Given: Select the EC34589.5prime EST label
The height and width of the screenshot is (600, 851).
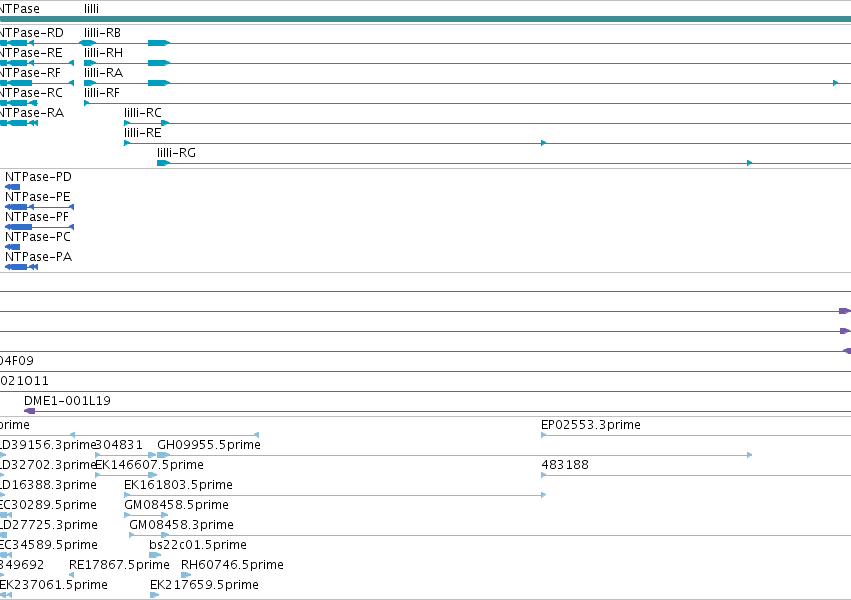Looking at the screenshot, I should pyautogui.click(x=48, y=545).
